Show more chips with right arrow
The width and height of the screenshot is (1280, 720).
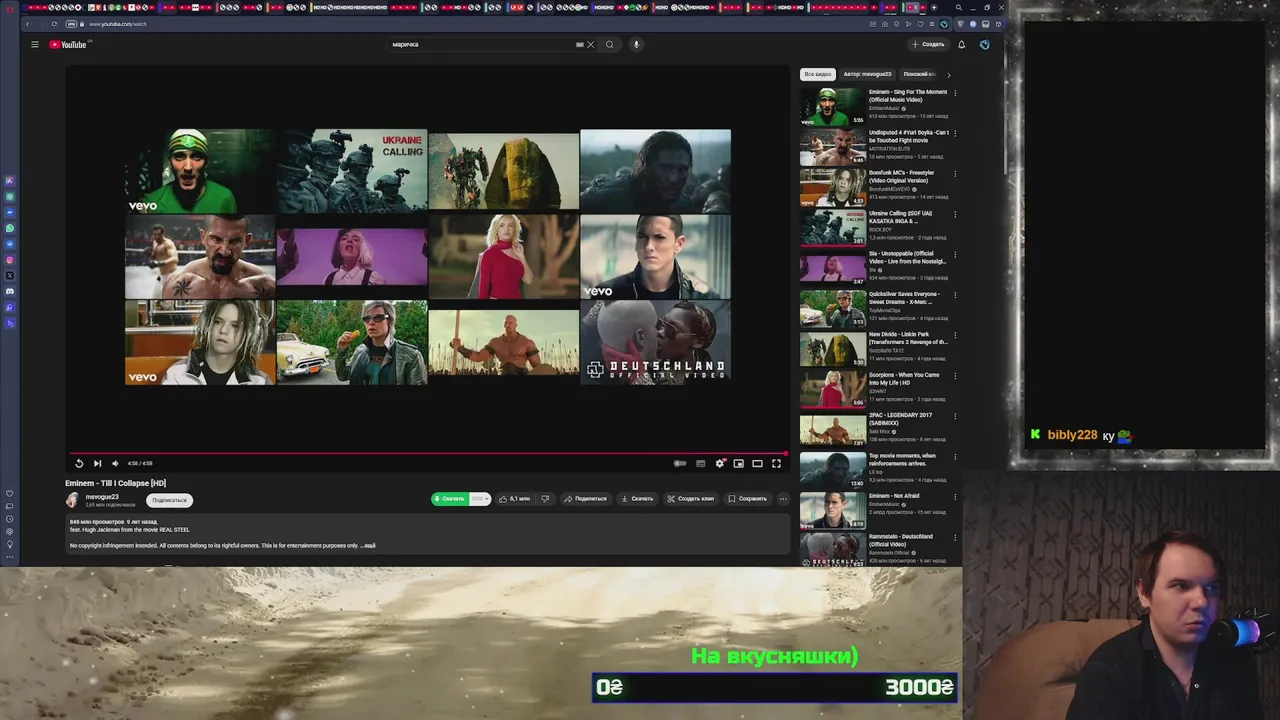[x=948, y=74]
